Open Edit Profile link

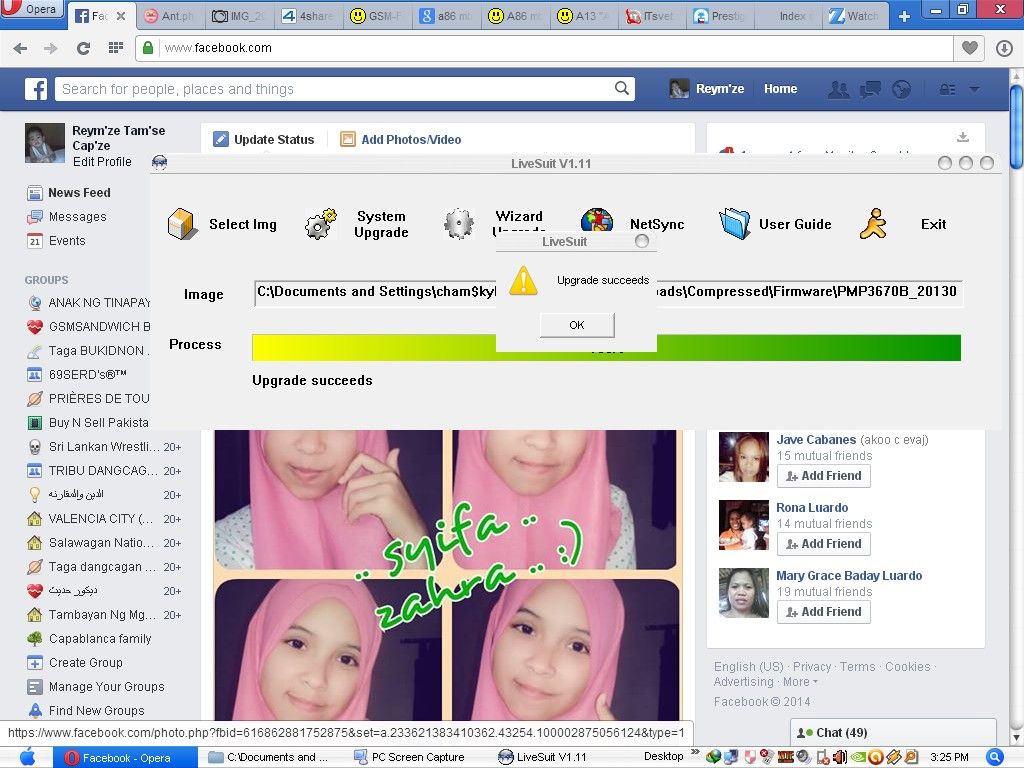click(102, 161)
